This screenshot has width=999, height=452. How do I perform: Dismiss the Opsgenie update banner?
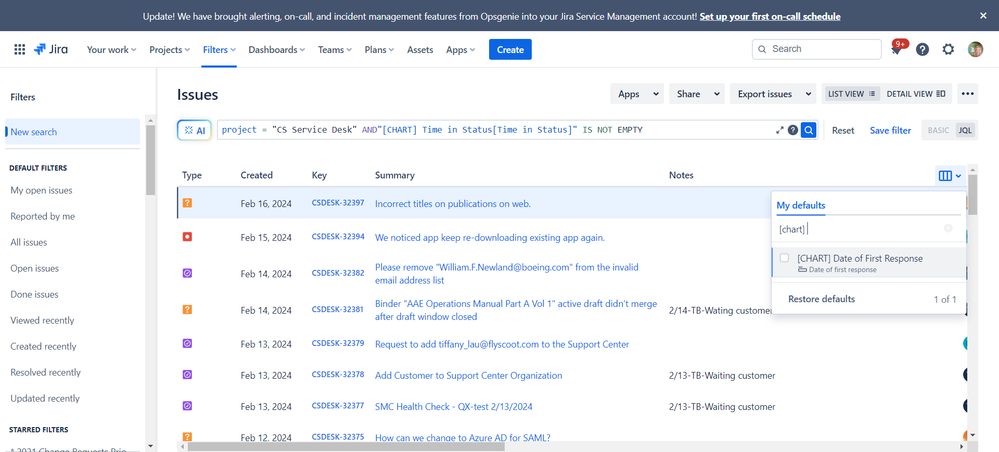point(982,16)
